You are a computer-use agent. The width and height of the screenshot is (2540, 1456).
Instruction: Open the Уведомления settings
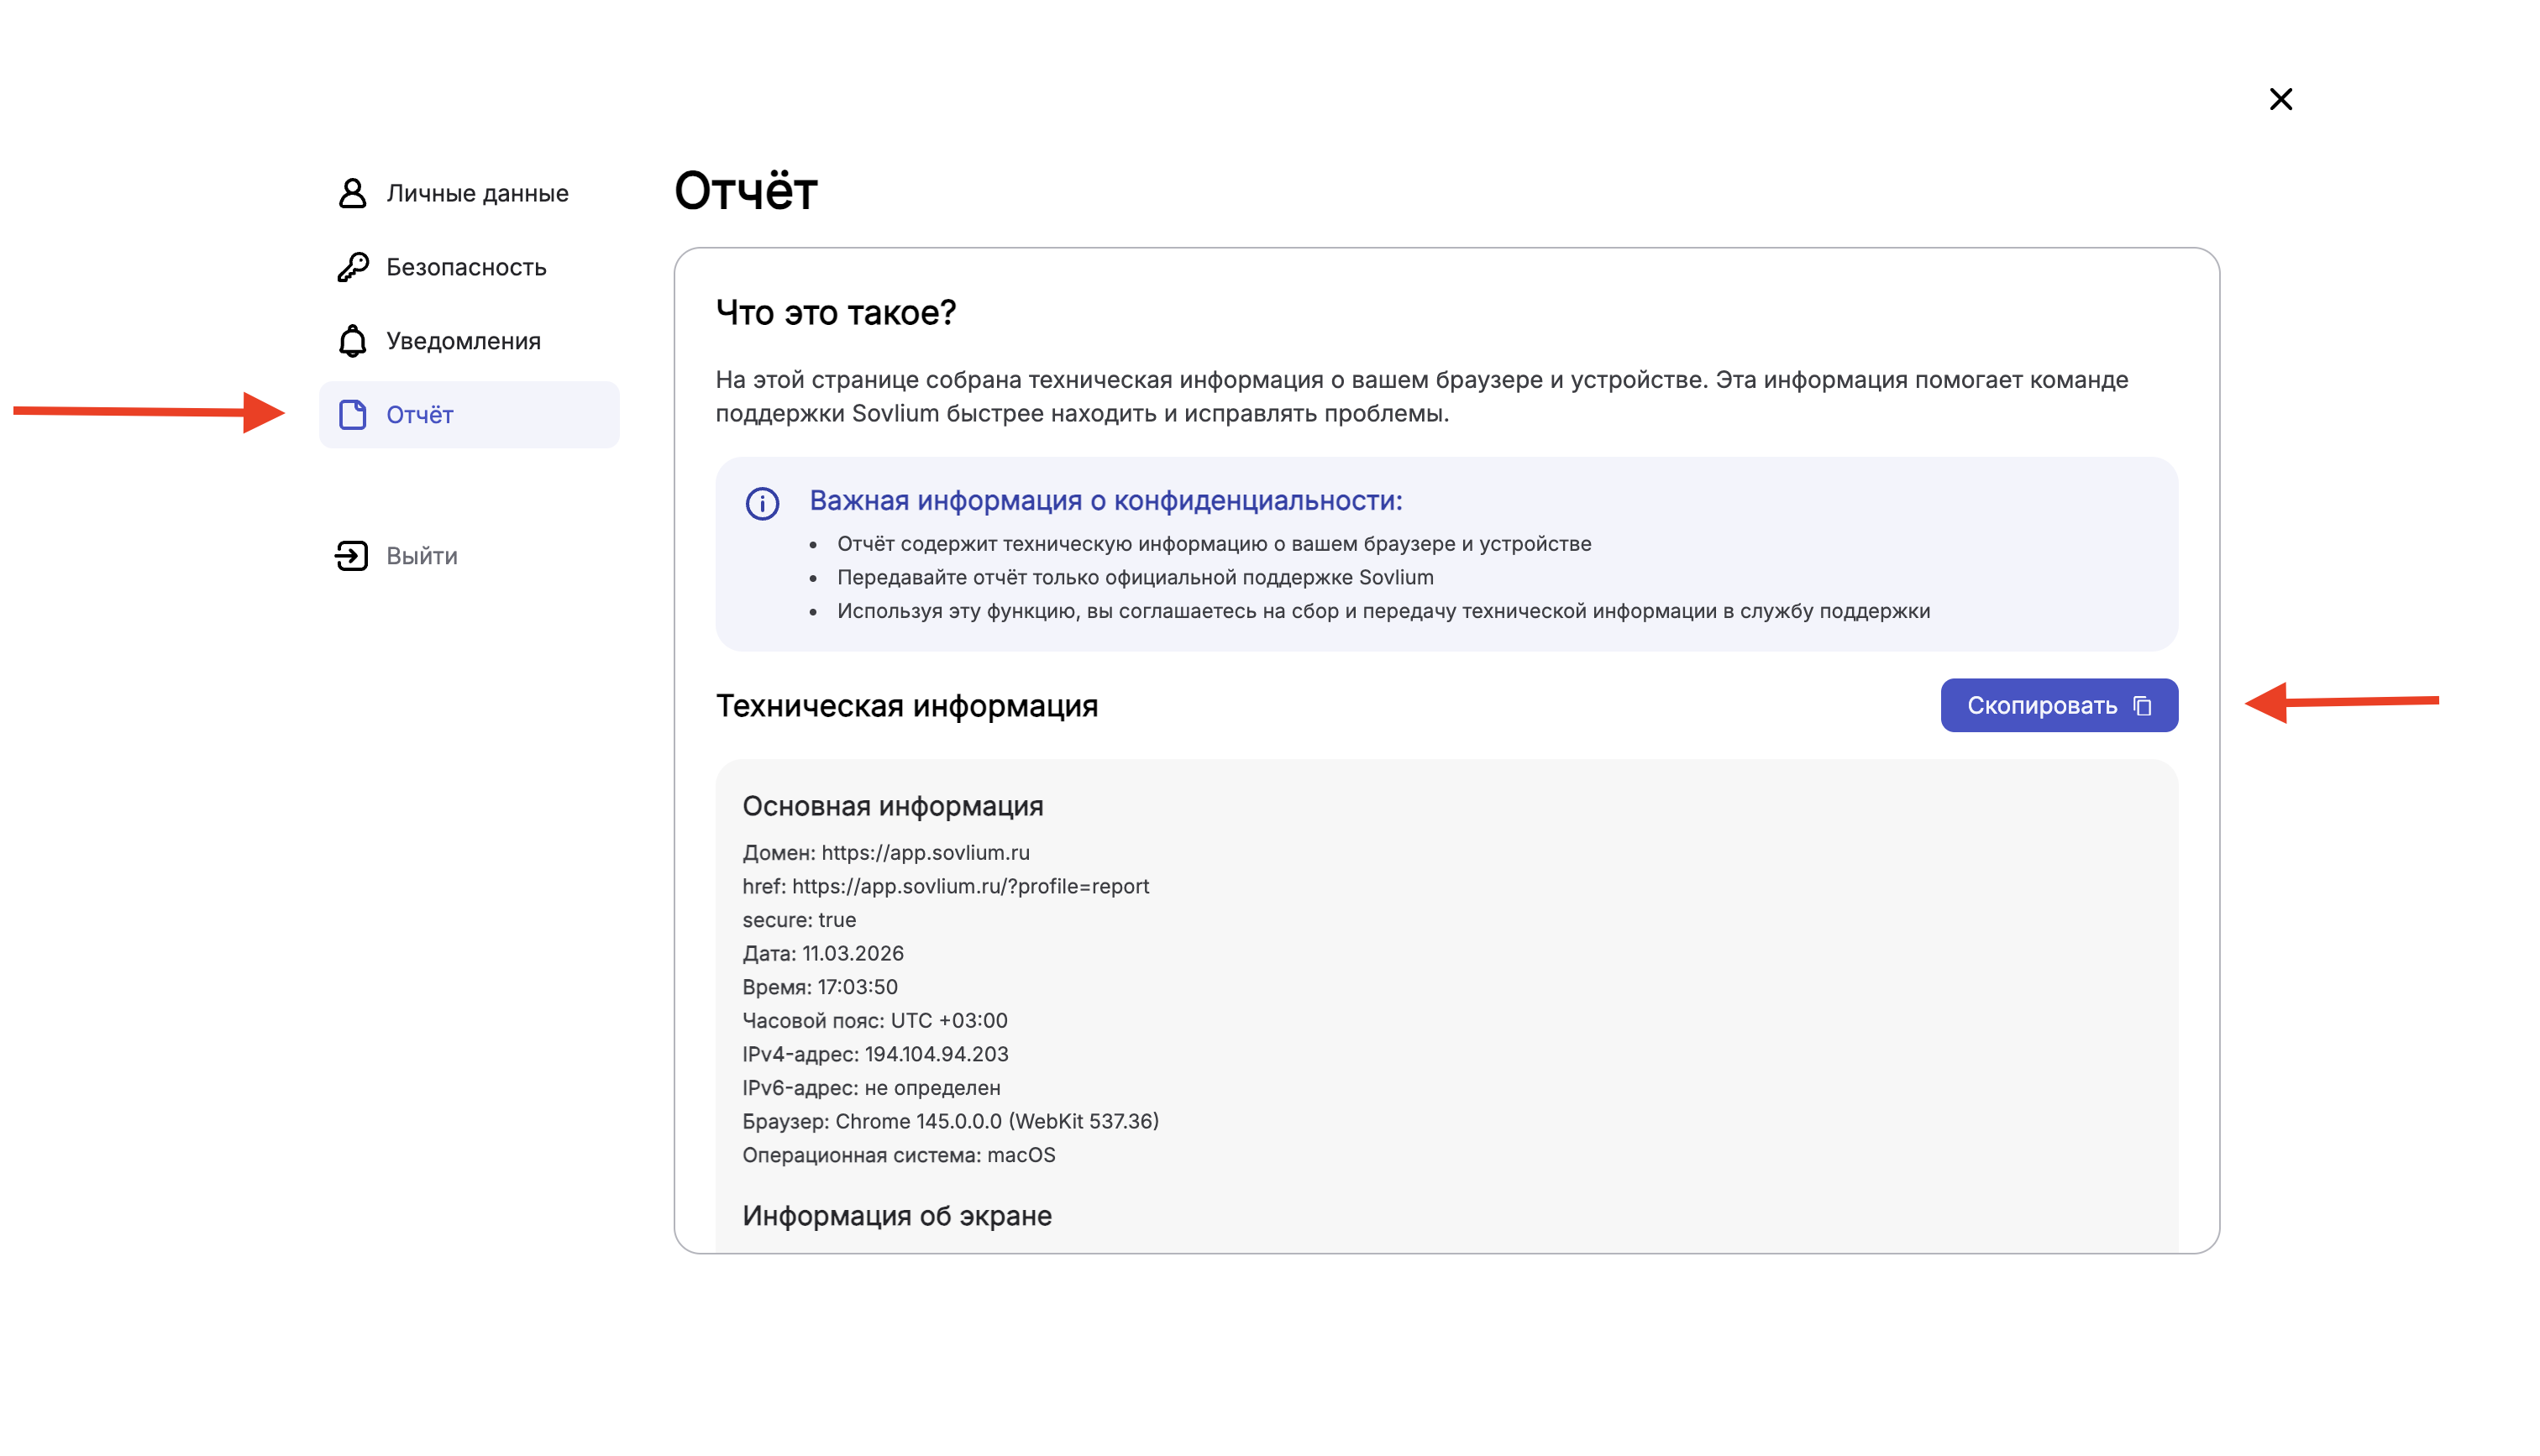coord(463,341)
